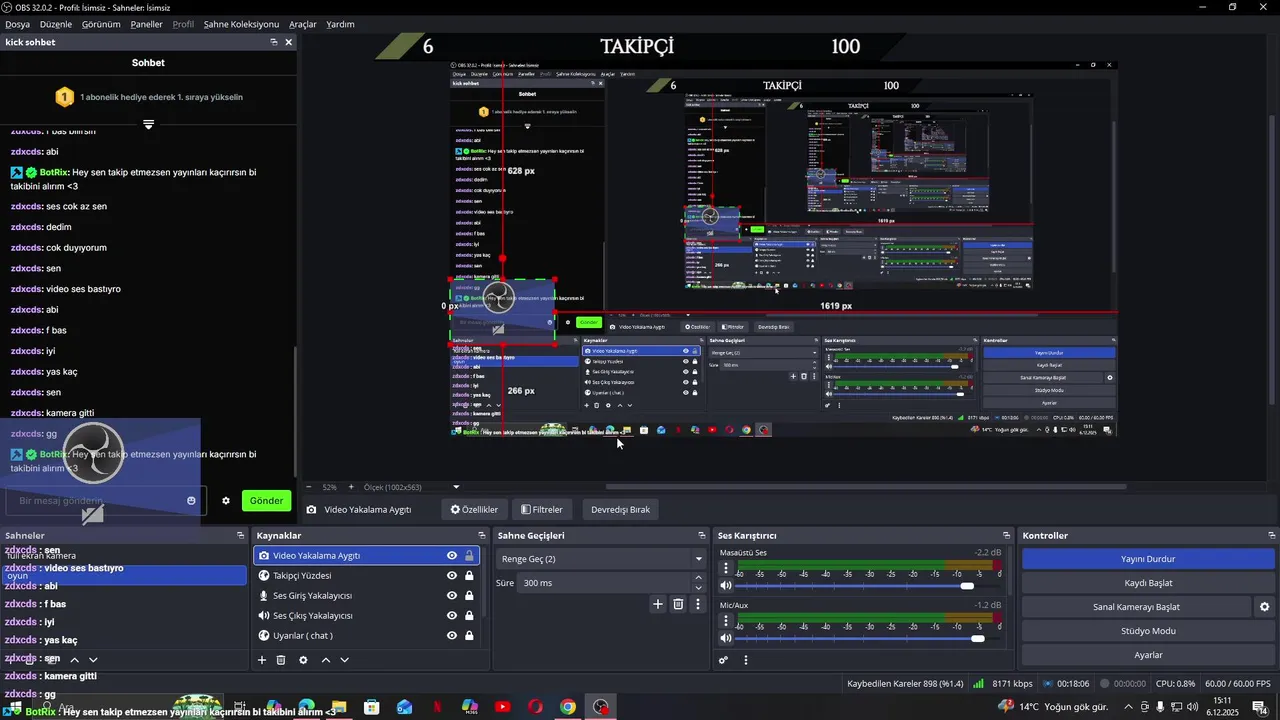Screen dimensions: 1280x720
Task: Stop streaming with Yayını Durdur
Action: tap(1148, 559)
